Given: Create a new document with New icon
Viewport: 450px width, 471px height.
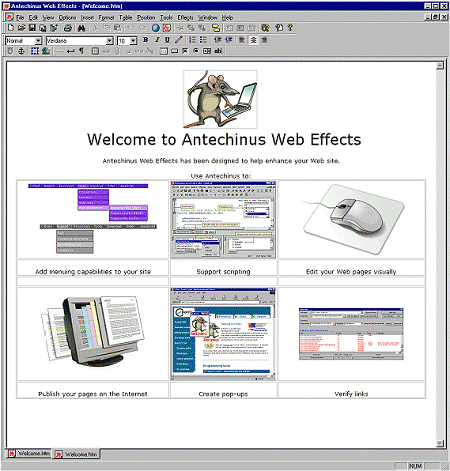Looking at the screenshot, I should [11, 28].
